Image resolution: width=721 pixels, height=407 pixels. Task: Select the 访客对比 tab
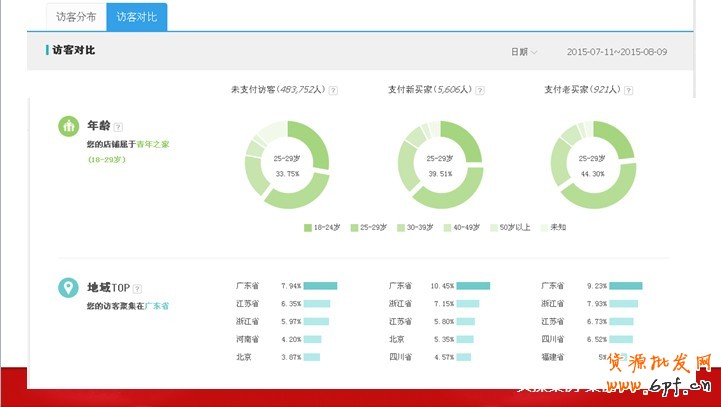136,16
